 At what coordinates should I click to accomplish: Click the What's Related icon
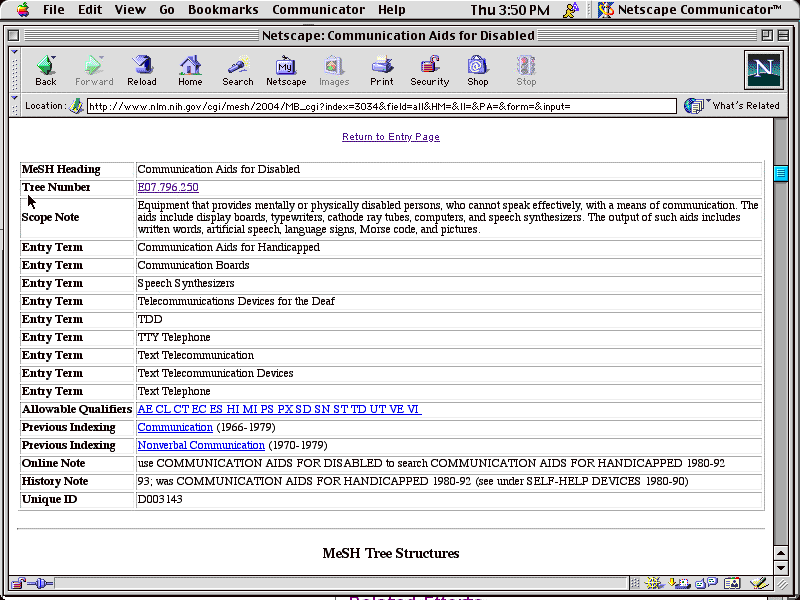[x=694, y=106]
